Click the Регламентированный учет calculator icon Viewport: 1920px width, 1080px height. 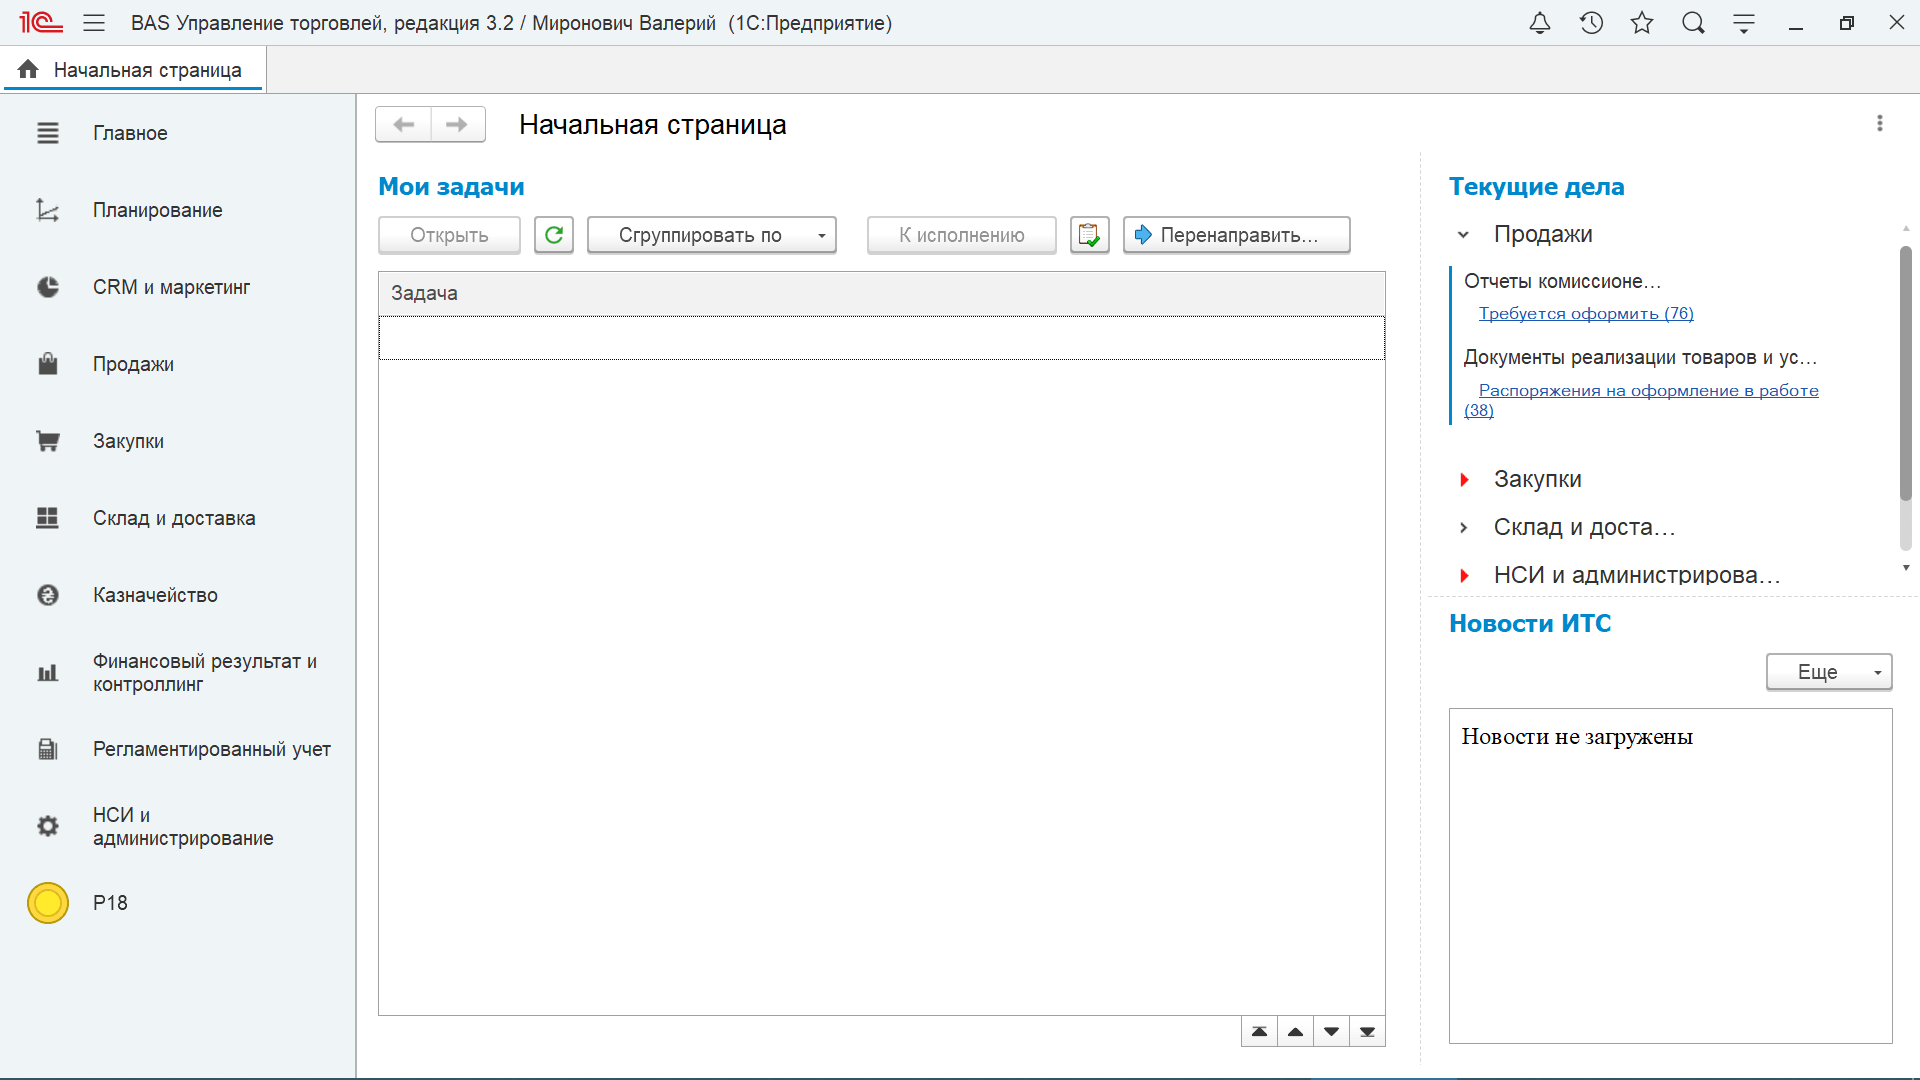point(48,749)
